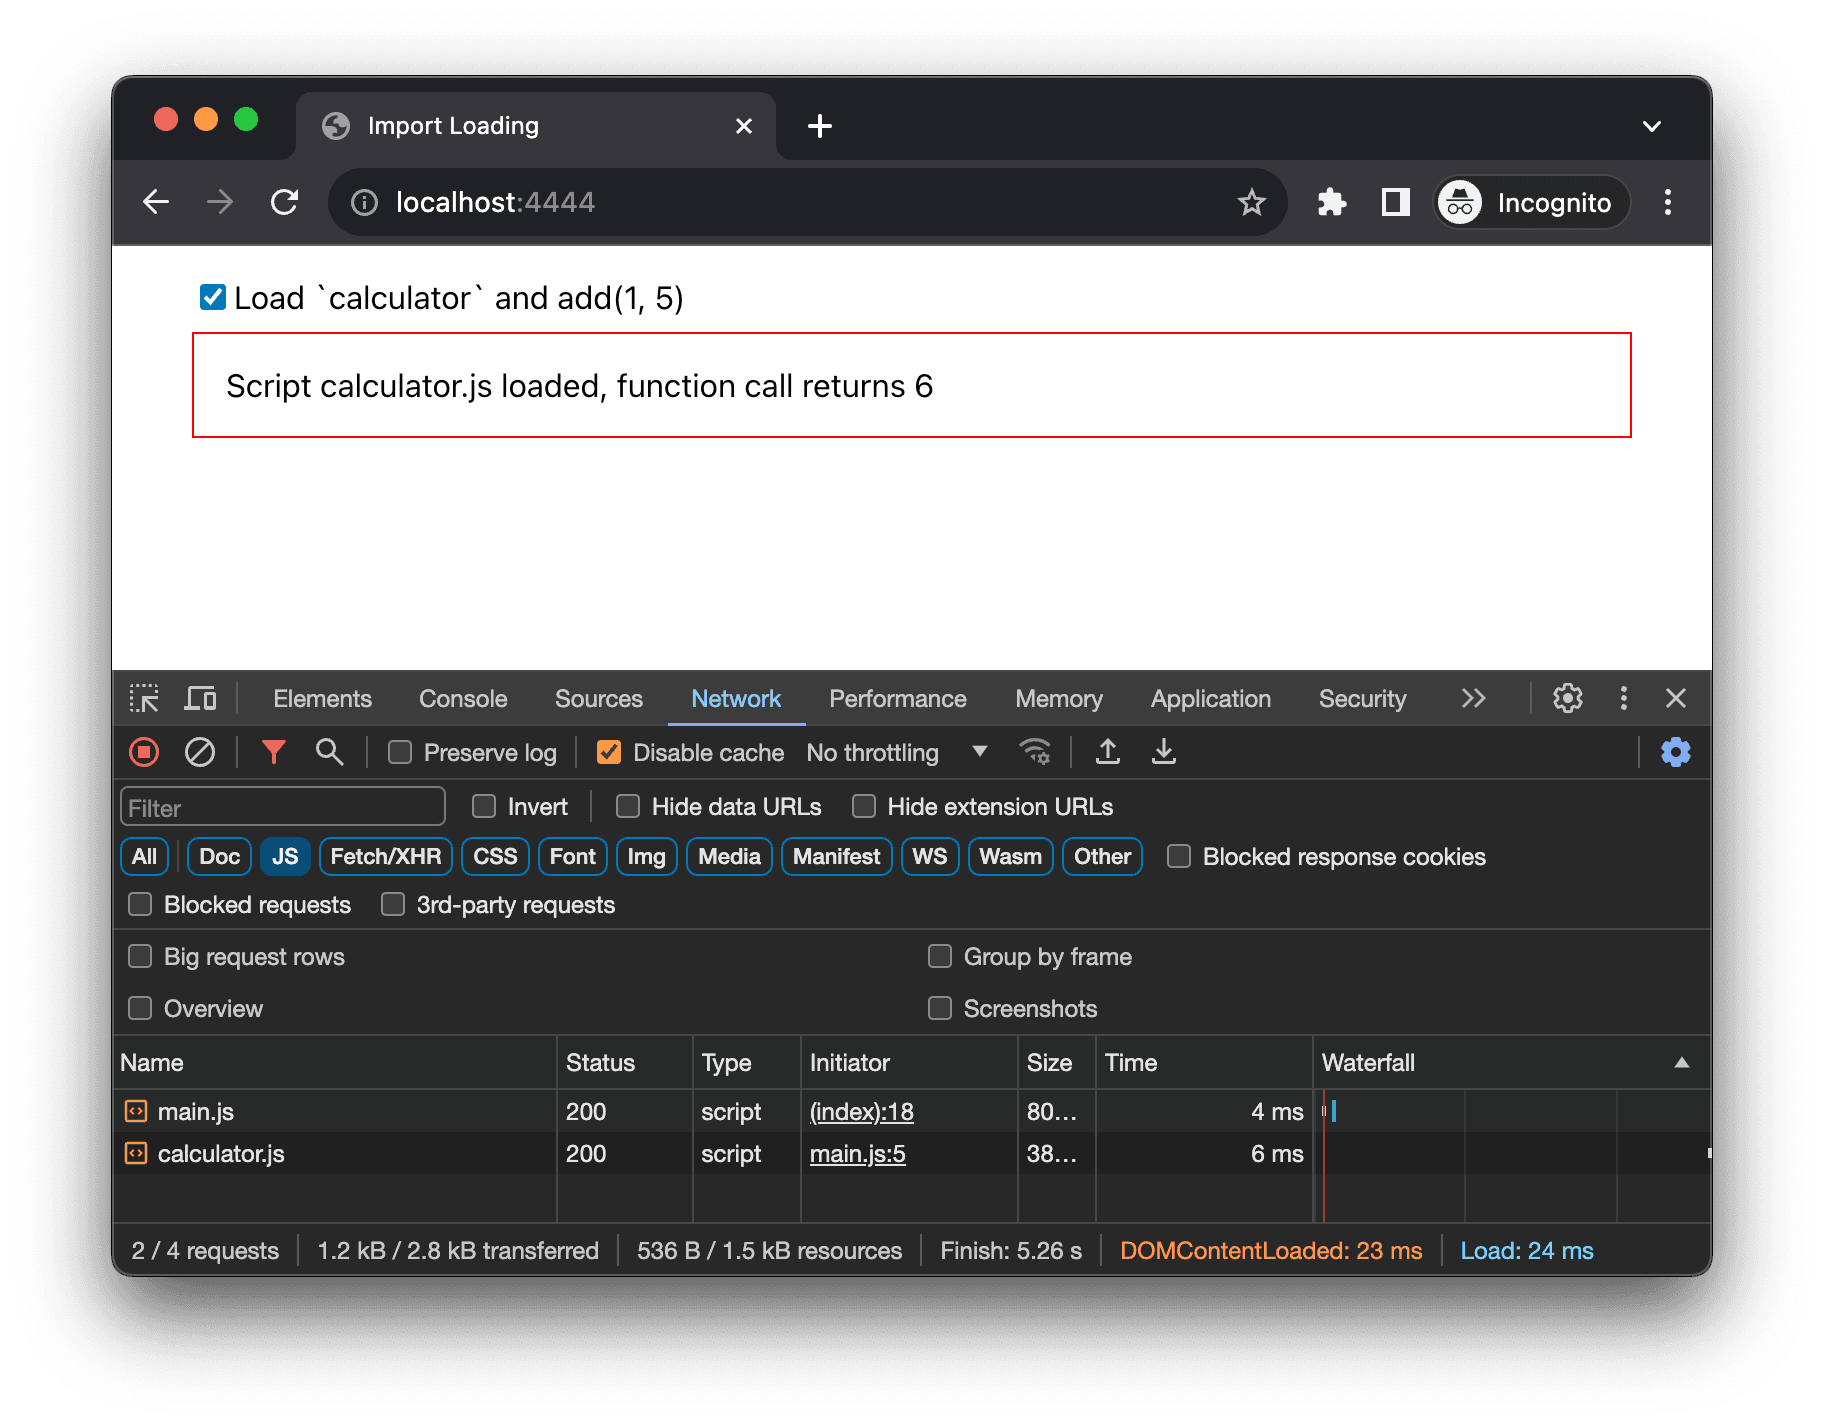Open the network request search

point(330,752)
